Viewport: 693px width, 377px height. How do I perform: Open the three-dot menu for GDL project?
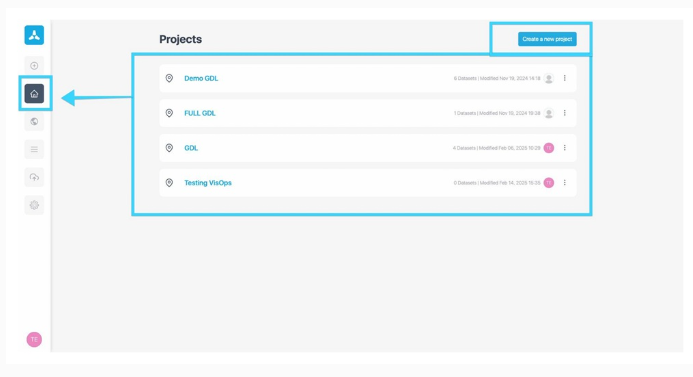[564, 148]
